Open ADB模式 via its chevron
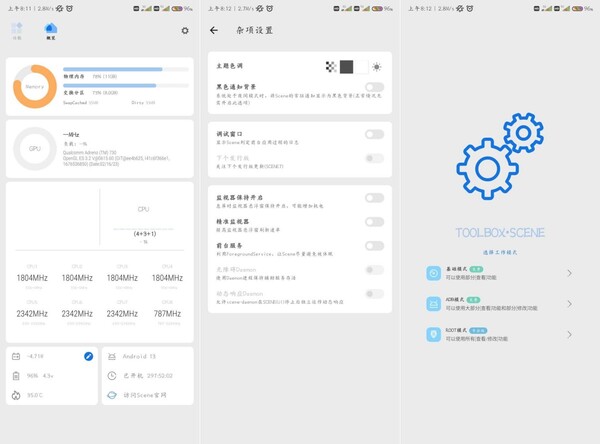 tap(569, 304)
